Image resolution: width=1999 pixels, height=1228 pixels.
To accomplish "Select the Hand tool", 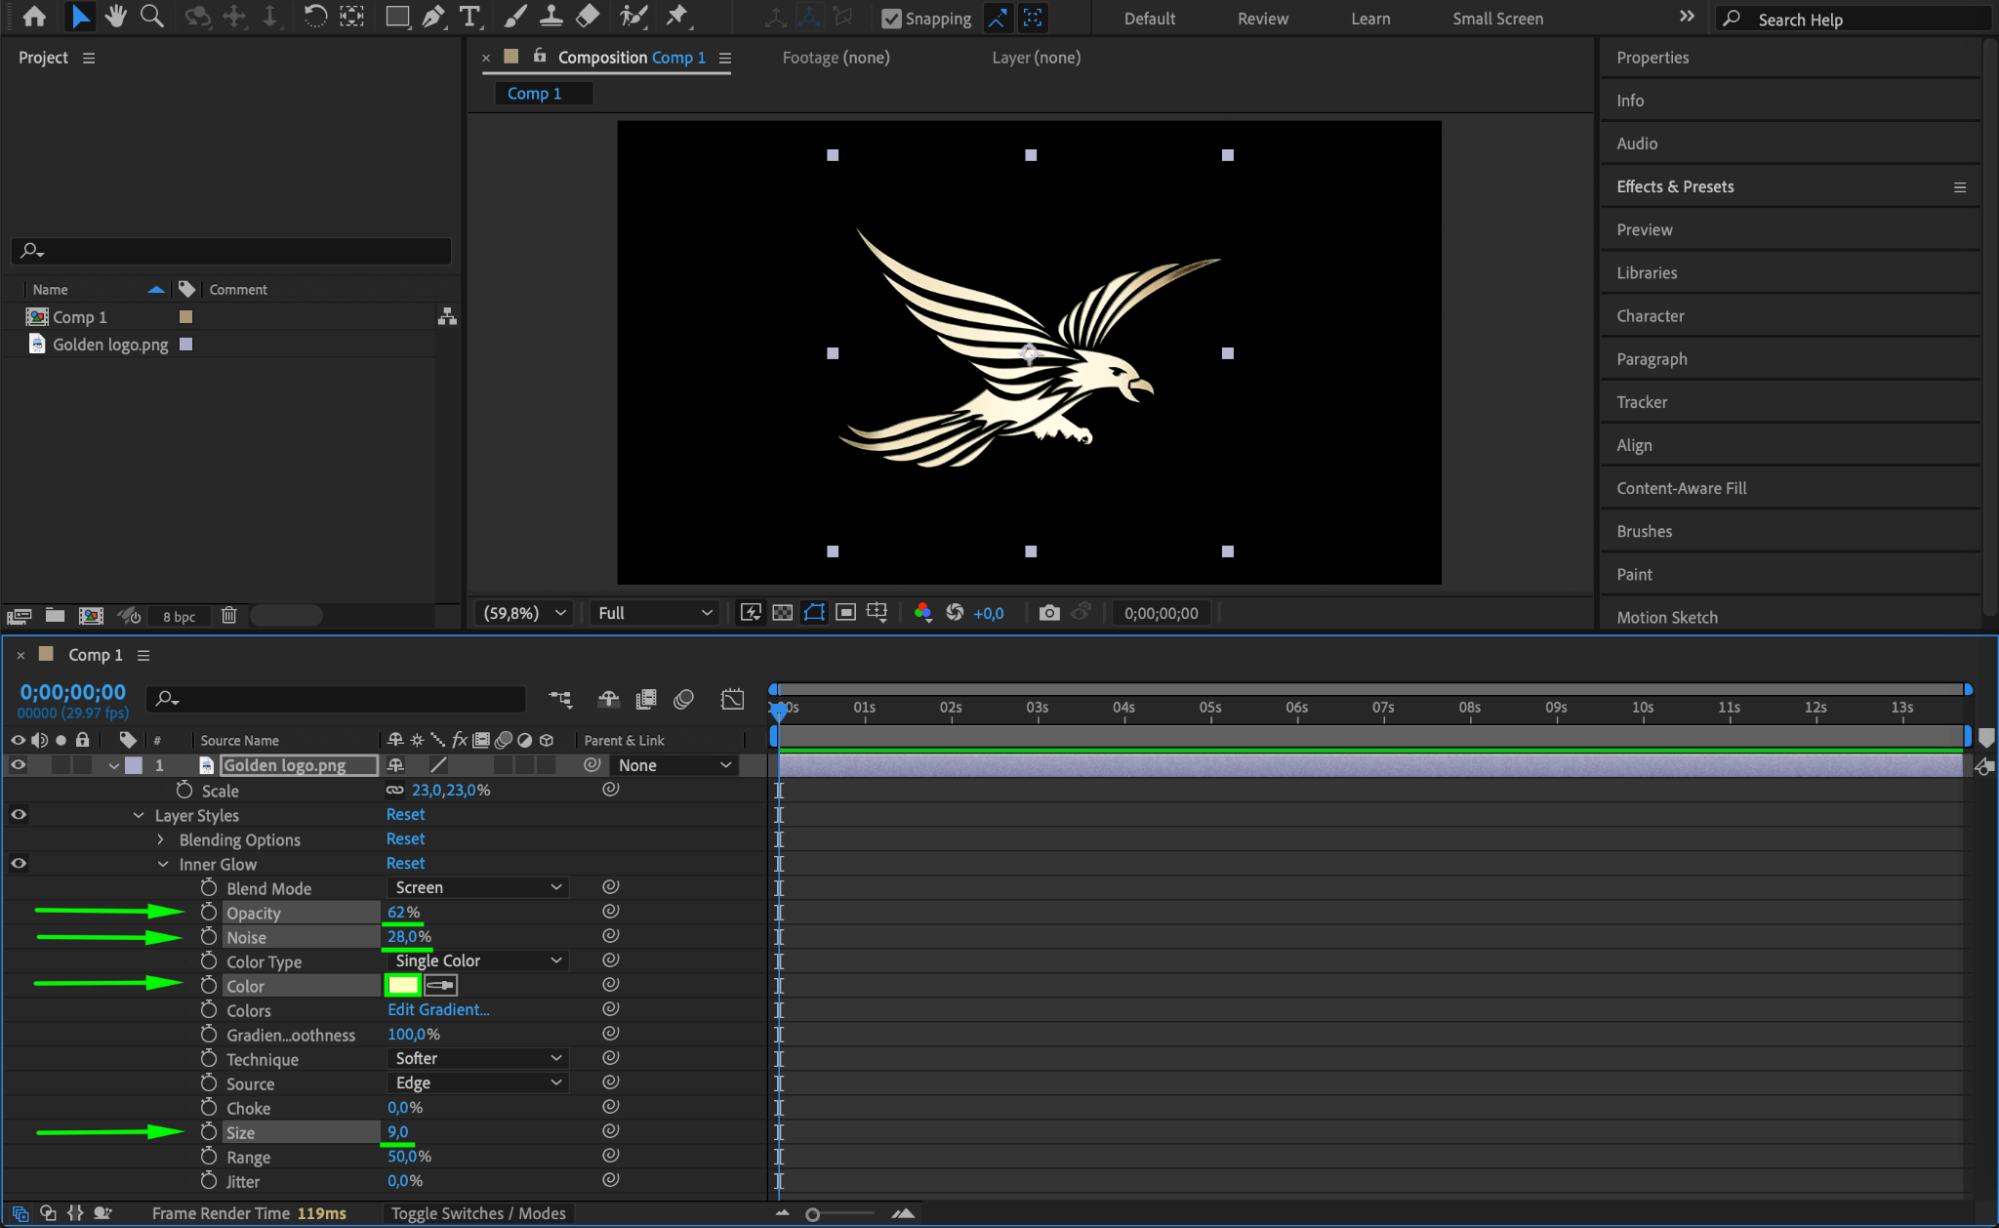I will [x=116, y=16].
